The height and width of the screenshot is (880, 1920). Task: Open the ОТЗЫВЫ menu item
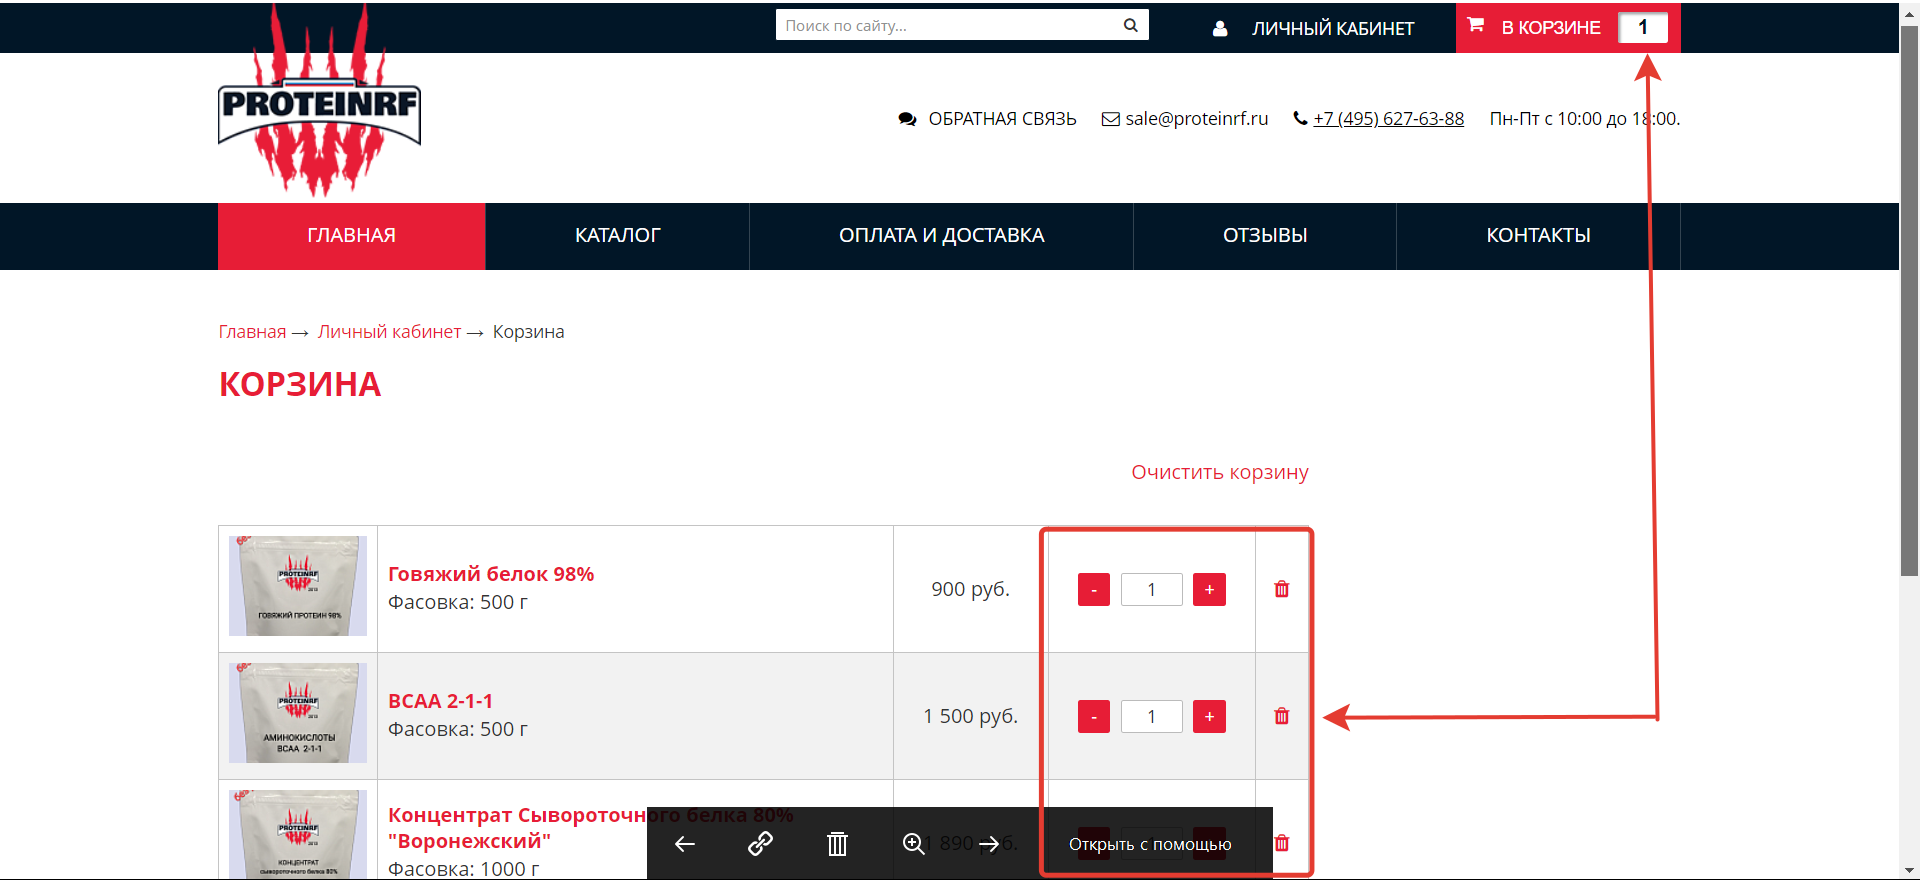point(1264,236)
